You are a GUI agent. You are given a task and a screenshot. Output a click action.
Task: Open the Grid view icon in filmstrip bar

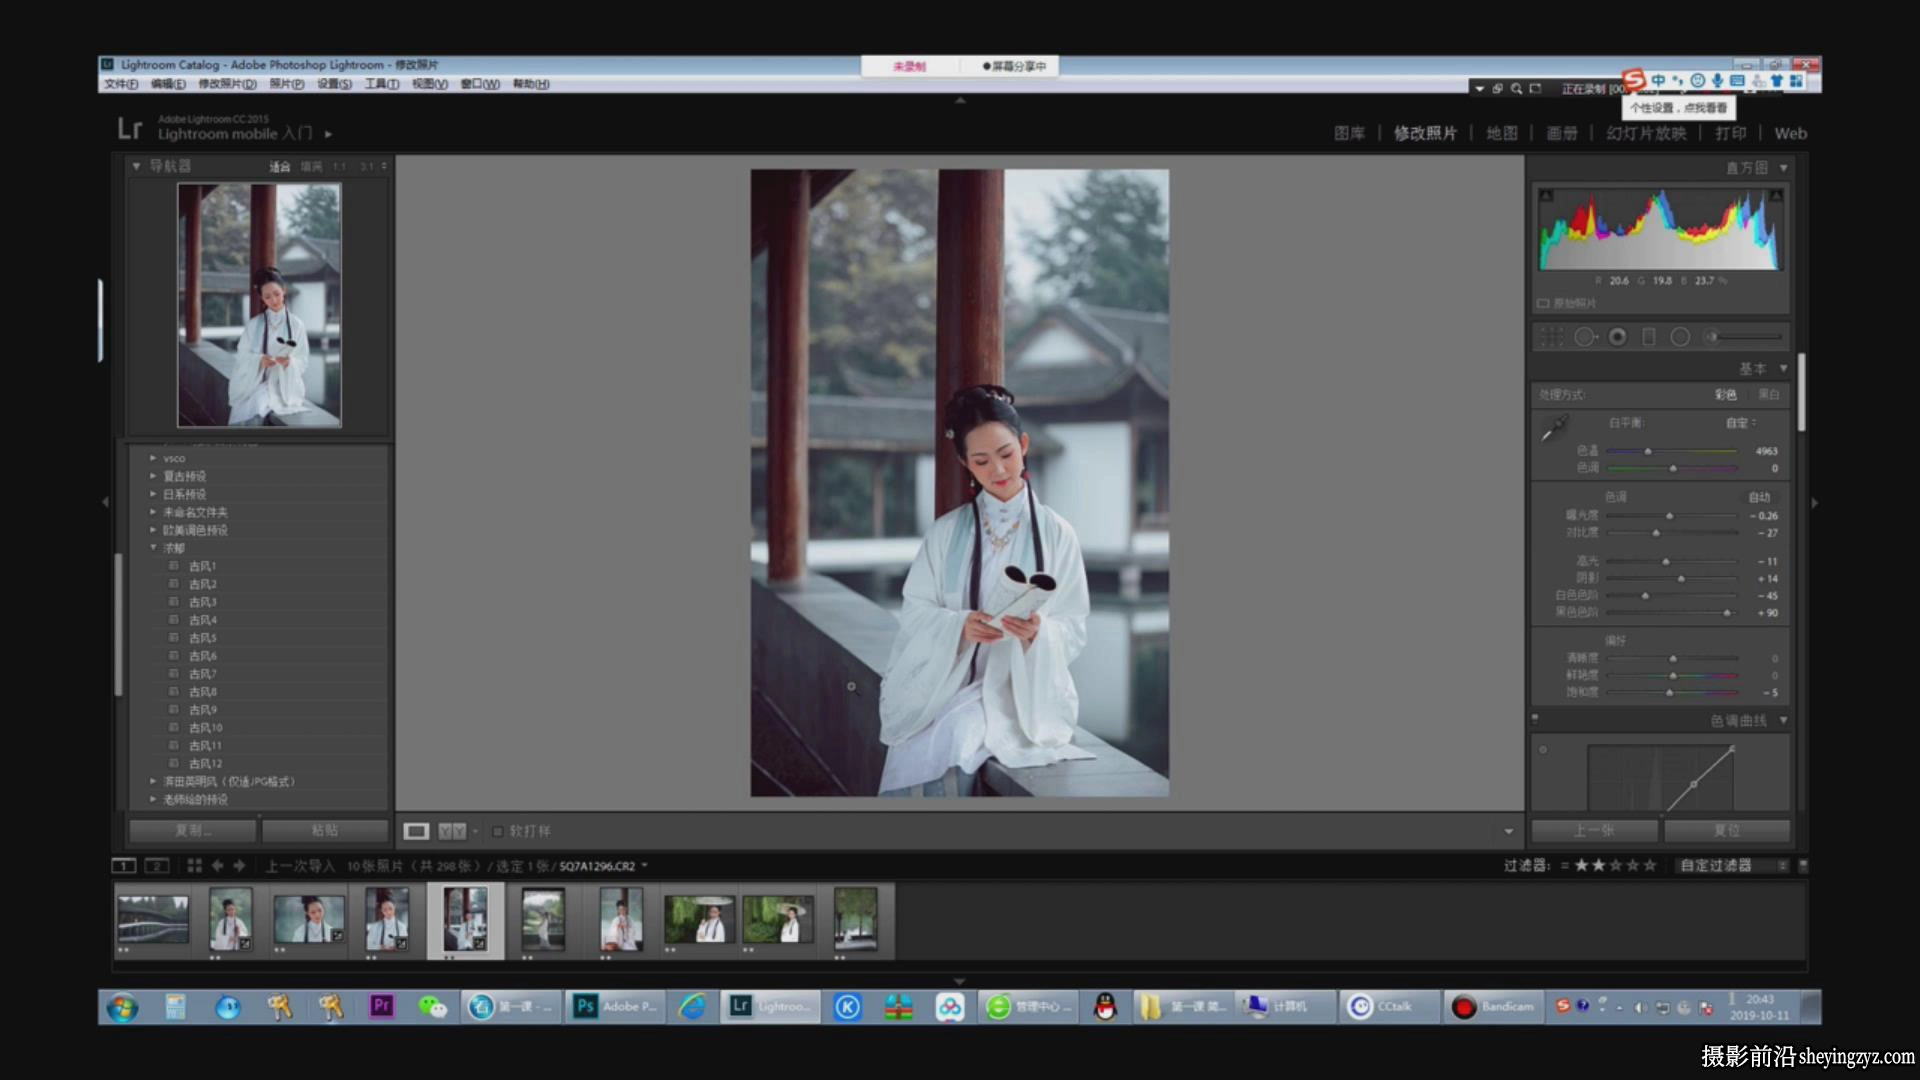[194, 866]
